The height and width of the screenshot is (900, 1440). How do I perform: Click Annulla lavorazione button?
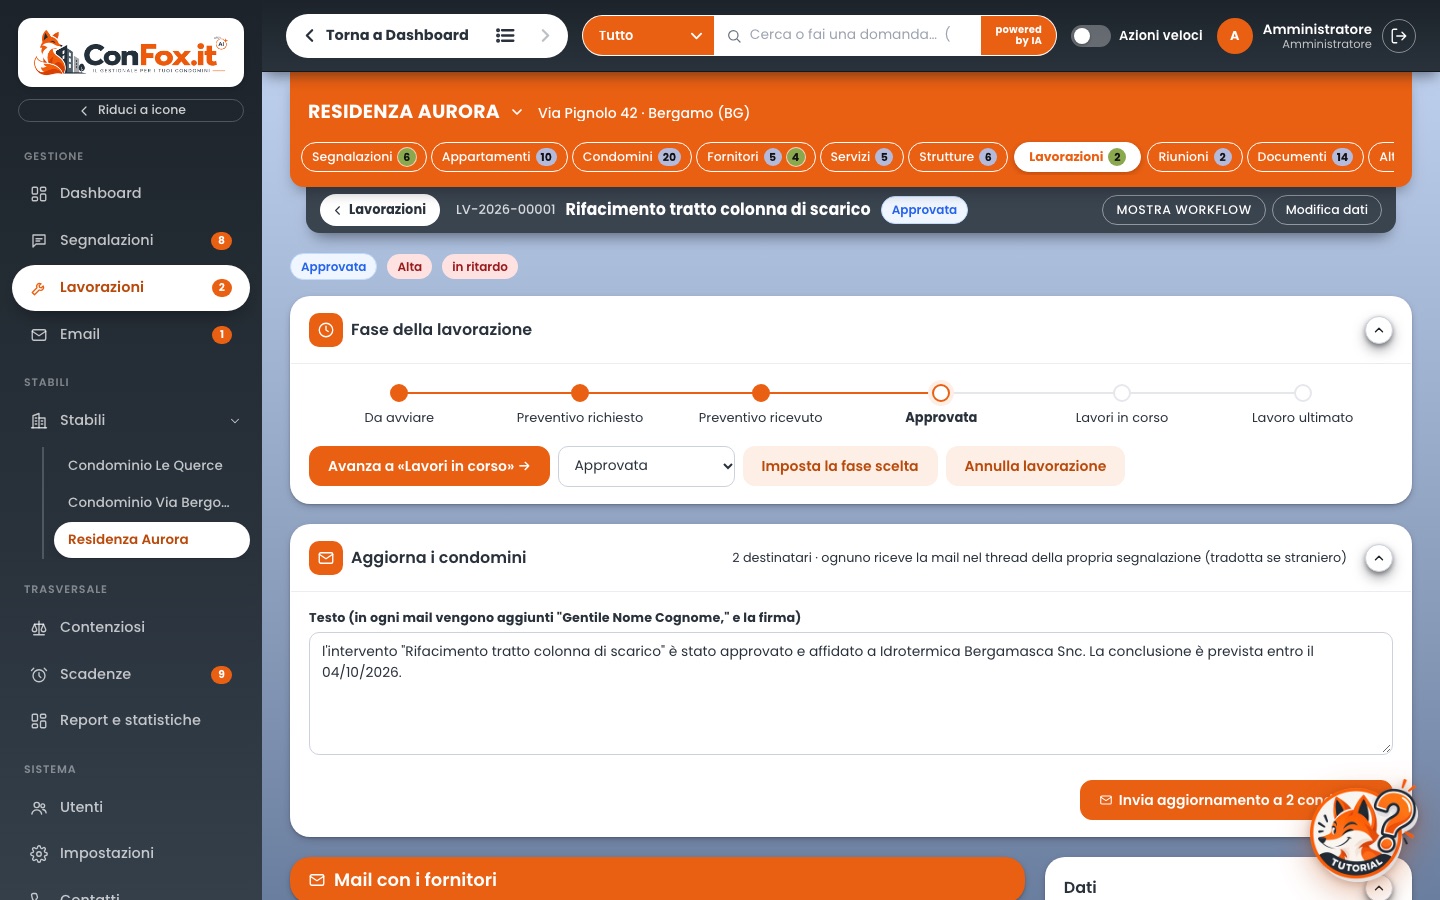coord(1035,466)
